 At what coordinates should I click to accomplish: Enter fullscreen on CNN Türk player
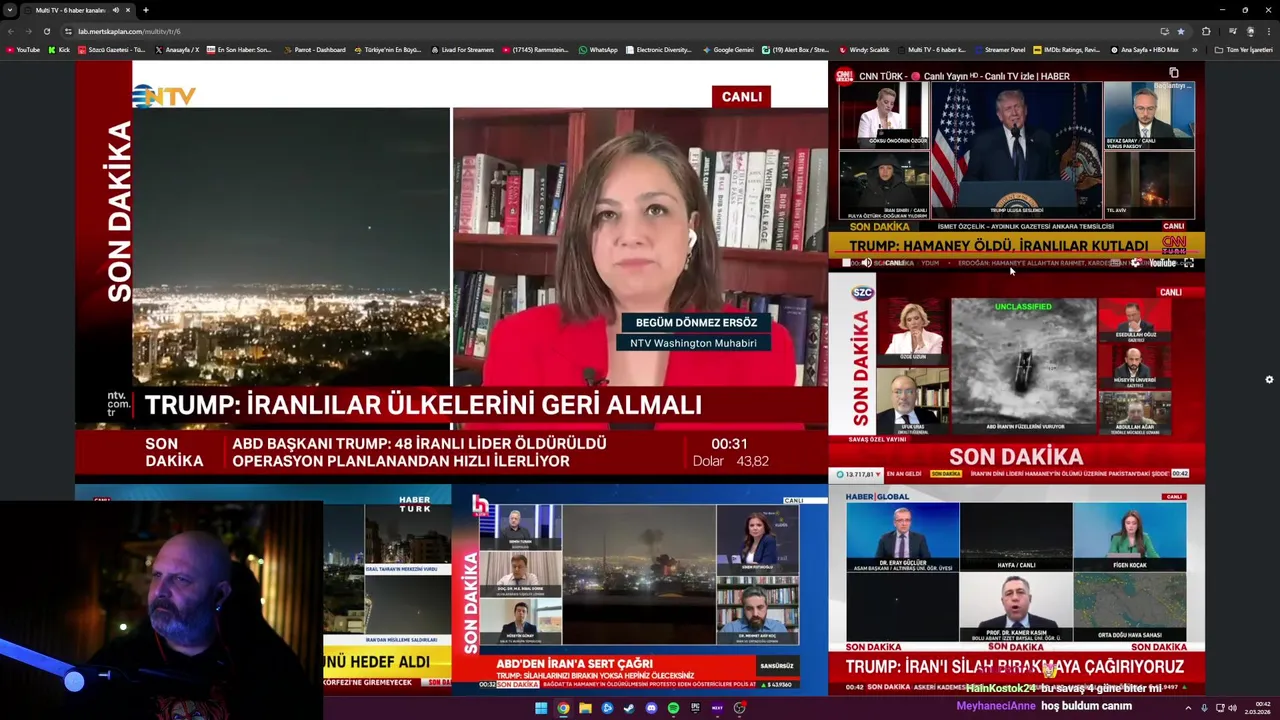coord(1189,263)
